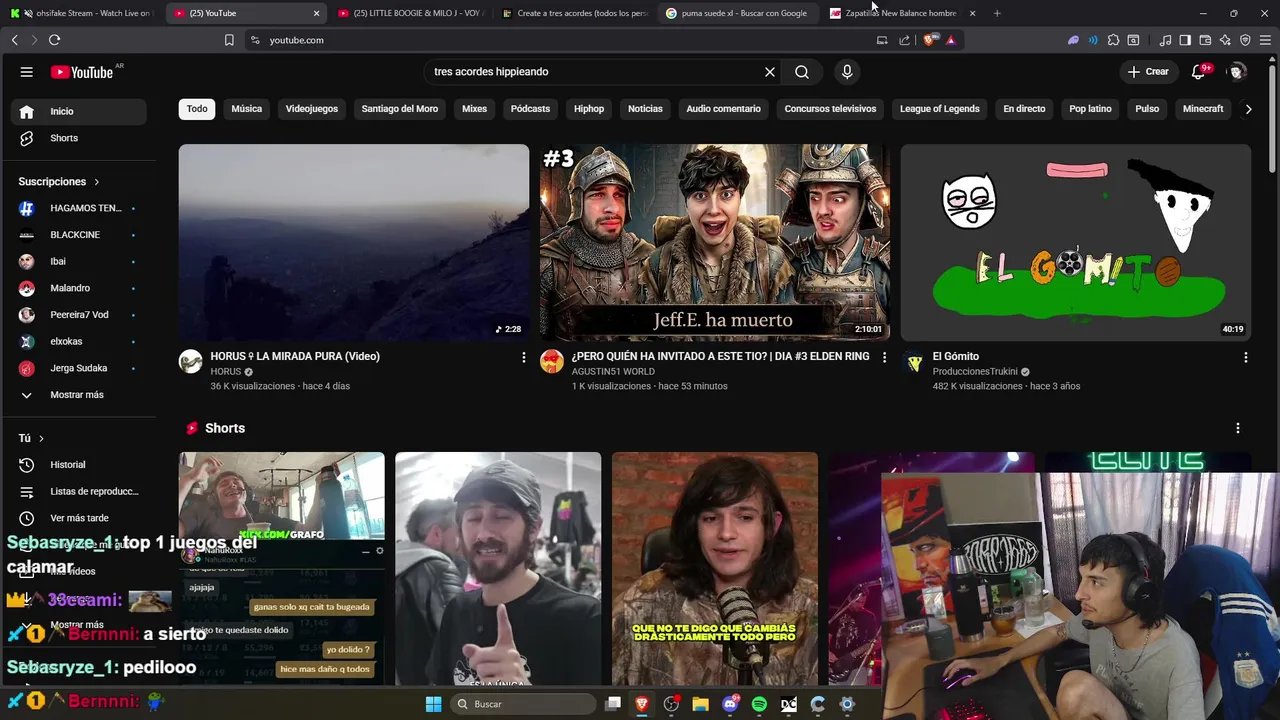Select the Videojuegos filter chip
This screenshot has height=720, width=1280.
coord(312,109)
